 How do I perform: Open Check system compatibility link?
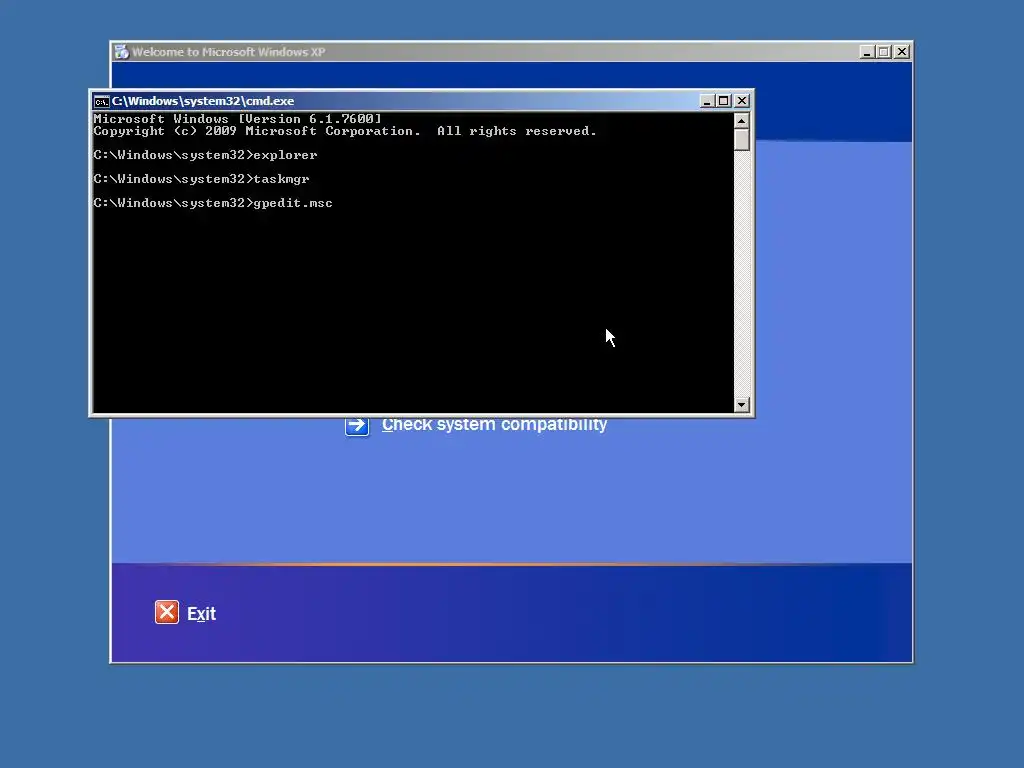pos(494,424)
